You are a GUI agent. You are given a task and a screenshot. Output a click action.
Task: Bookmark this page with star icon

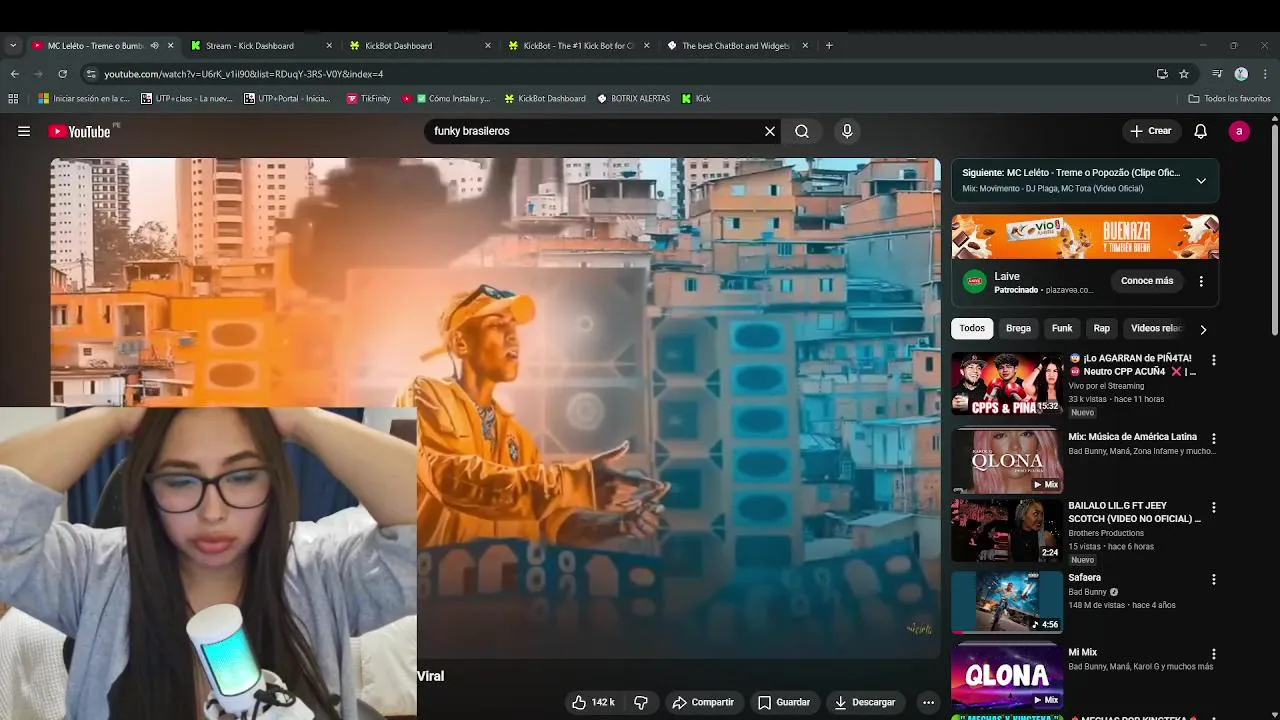pyautogui.click(x=1184, y=74)
